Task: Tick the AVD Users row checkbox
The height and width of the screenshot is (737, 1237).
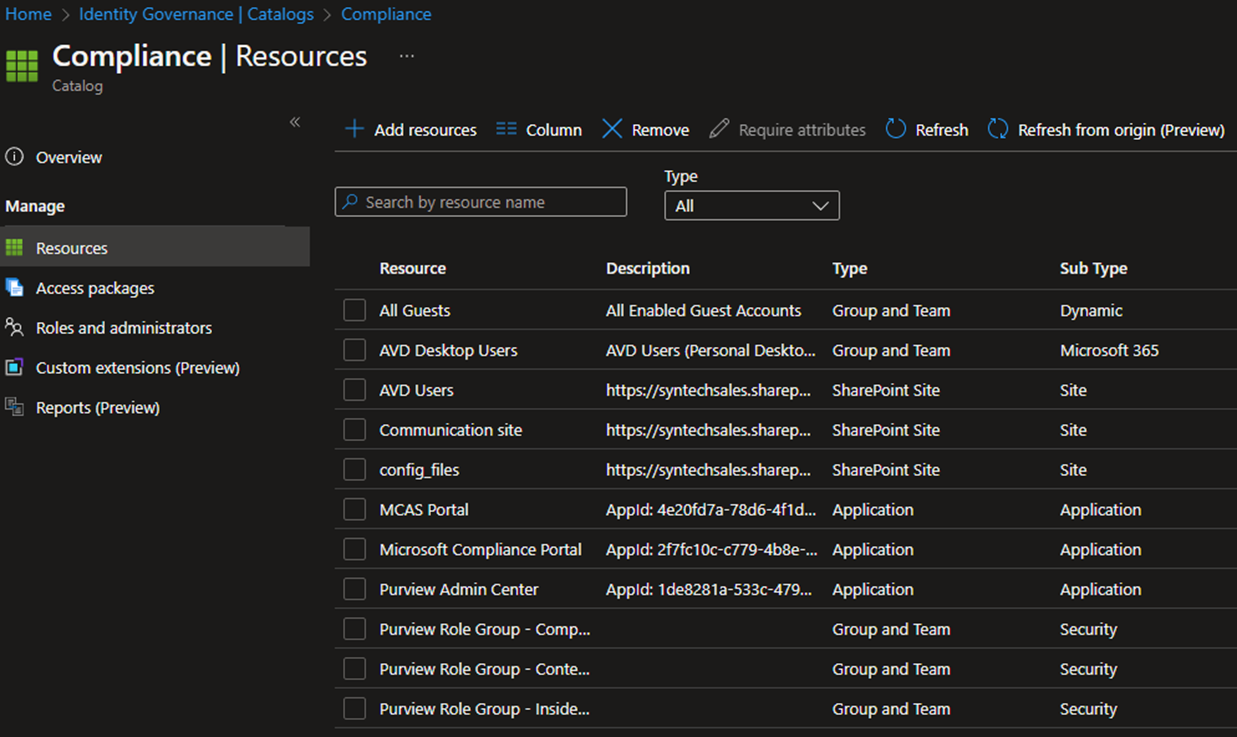Action: tap(354, 391)
